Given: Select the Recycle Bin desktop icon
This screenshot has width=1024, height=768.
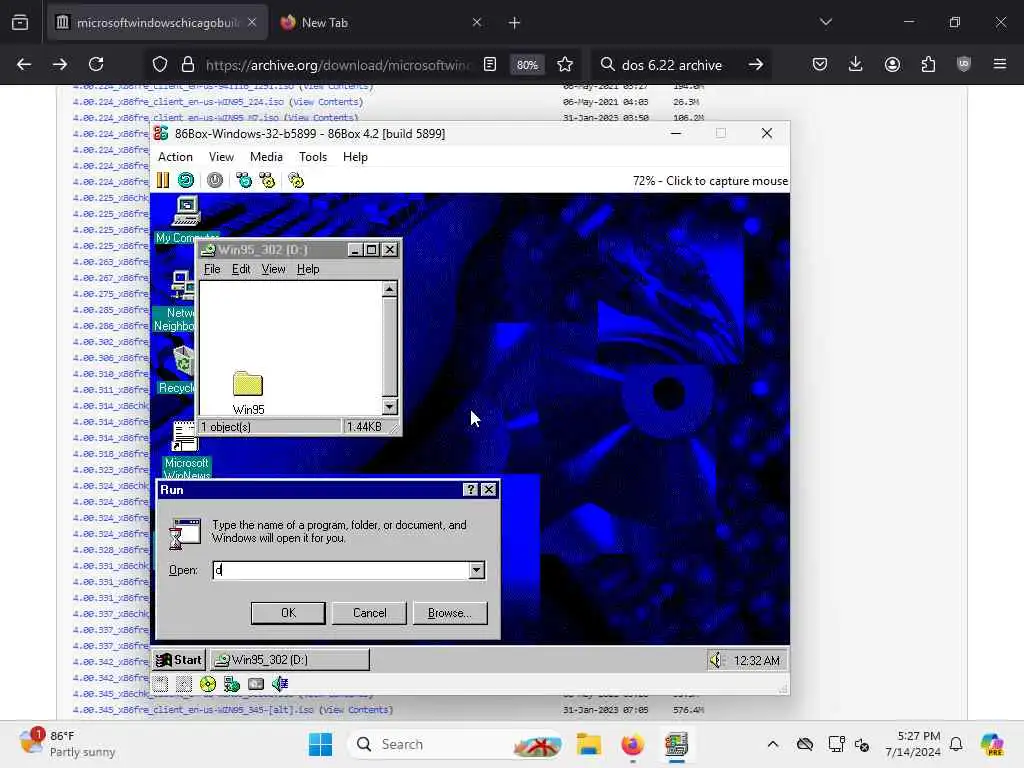Looking at the screenshot, I should (176, 370).
